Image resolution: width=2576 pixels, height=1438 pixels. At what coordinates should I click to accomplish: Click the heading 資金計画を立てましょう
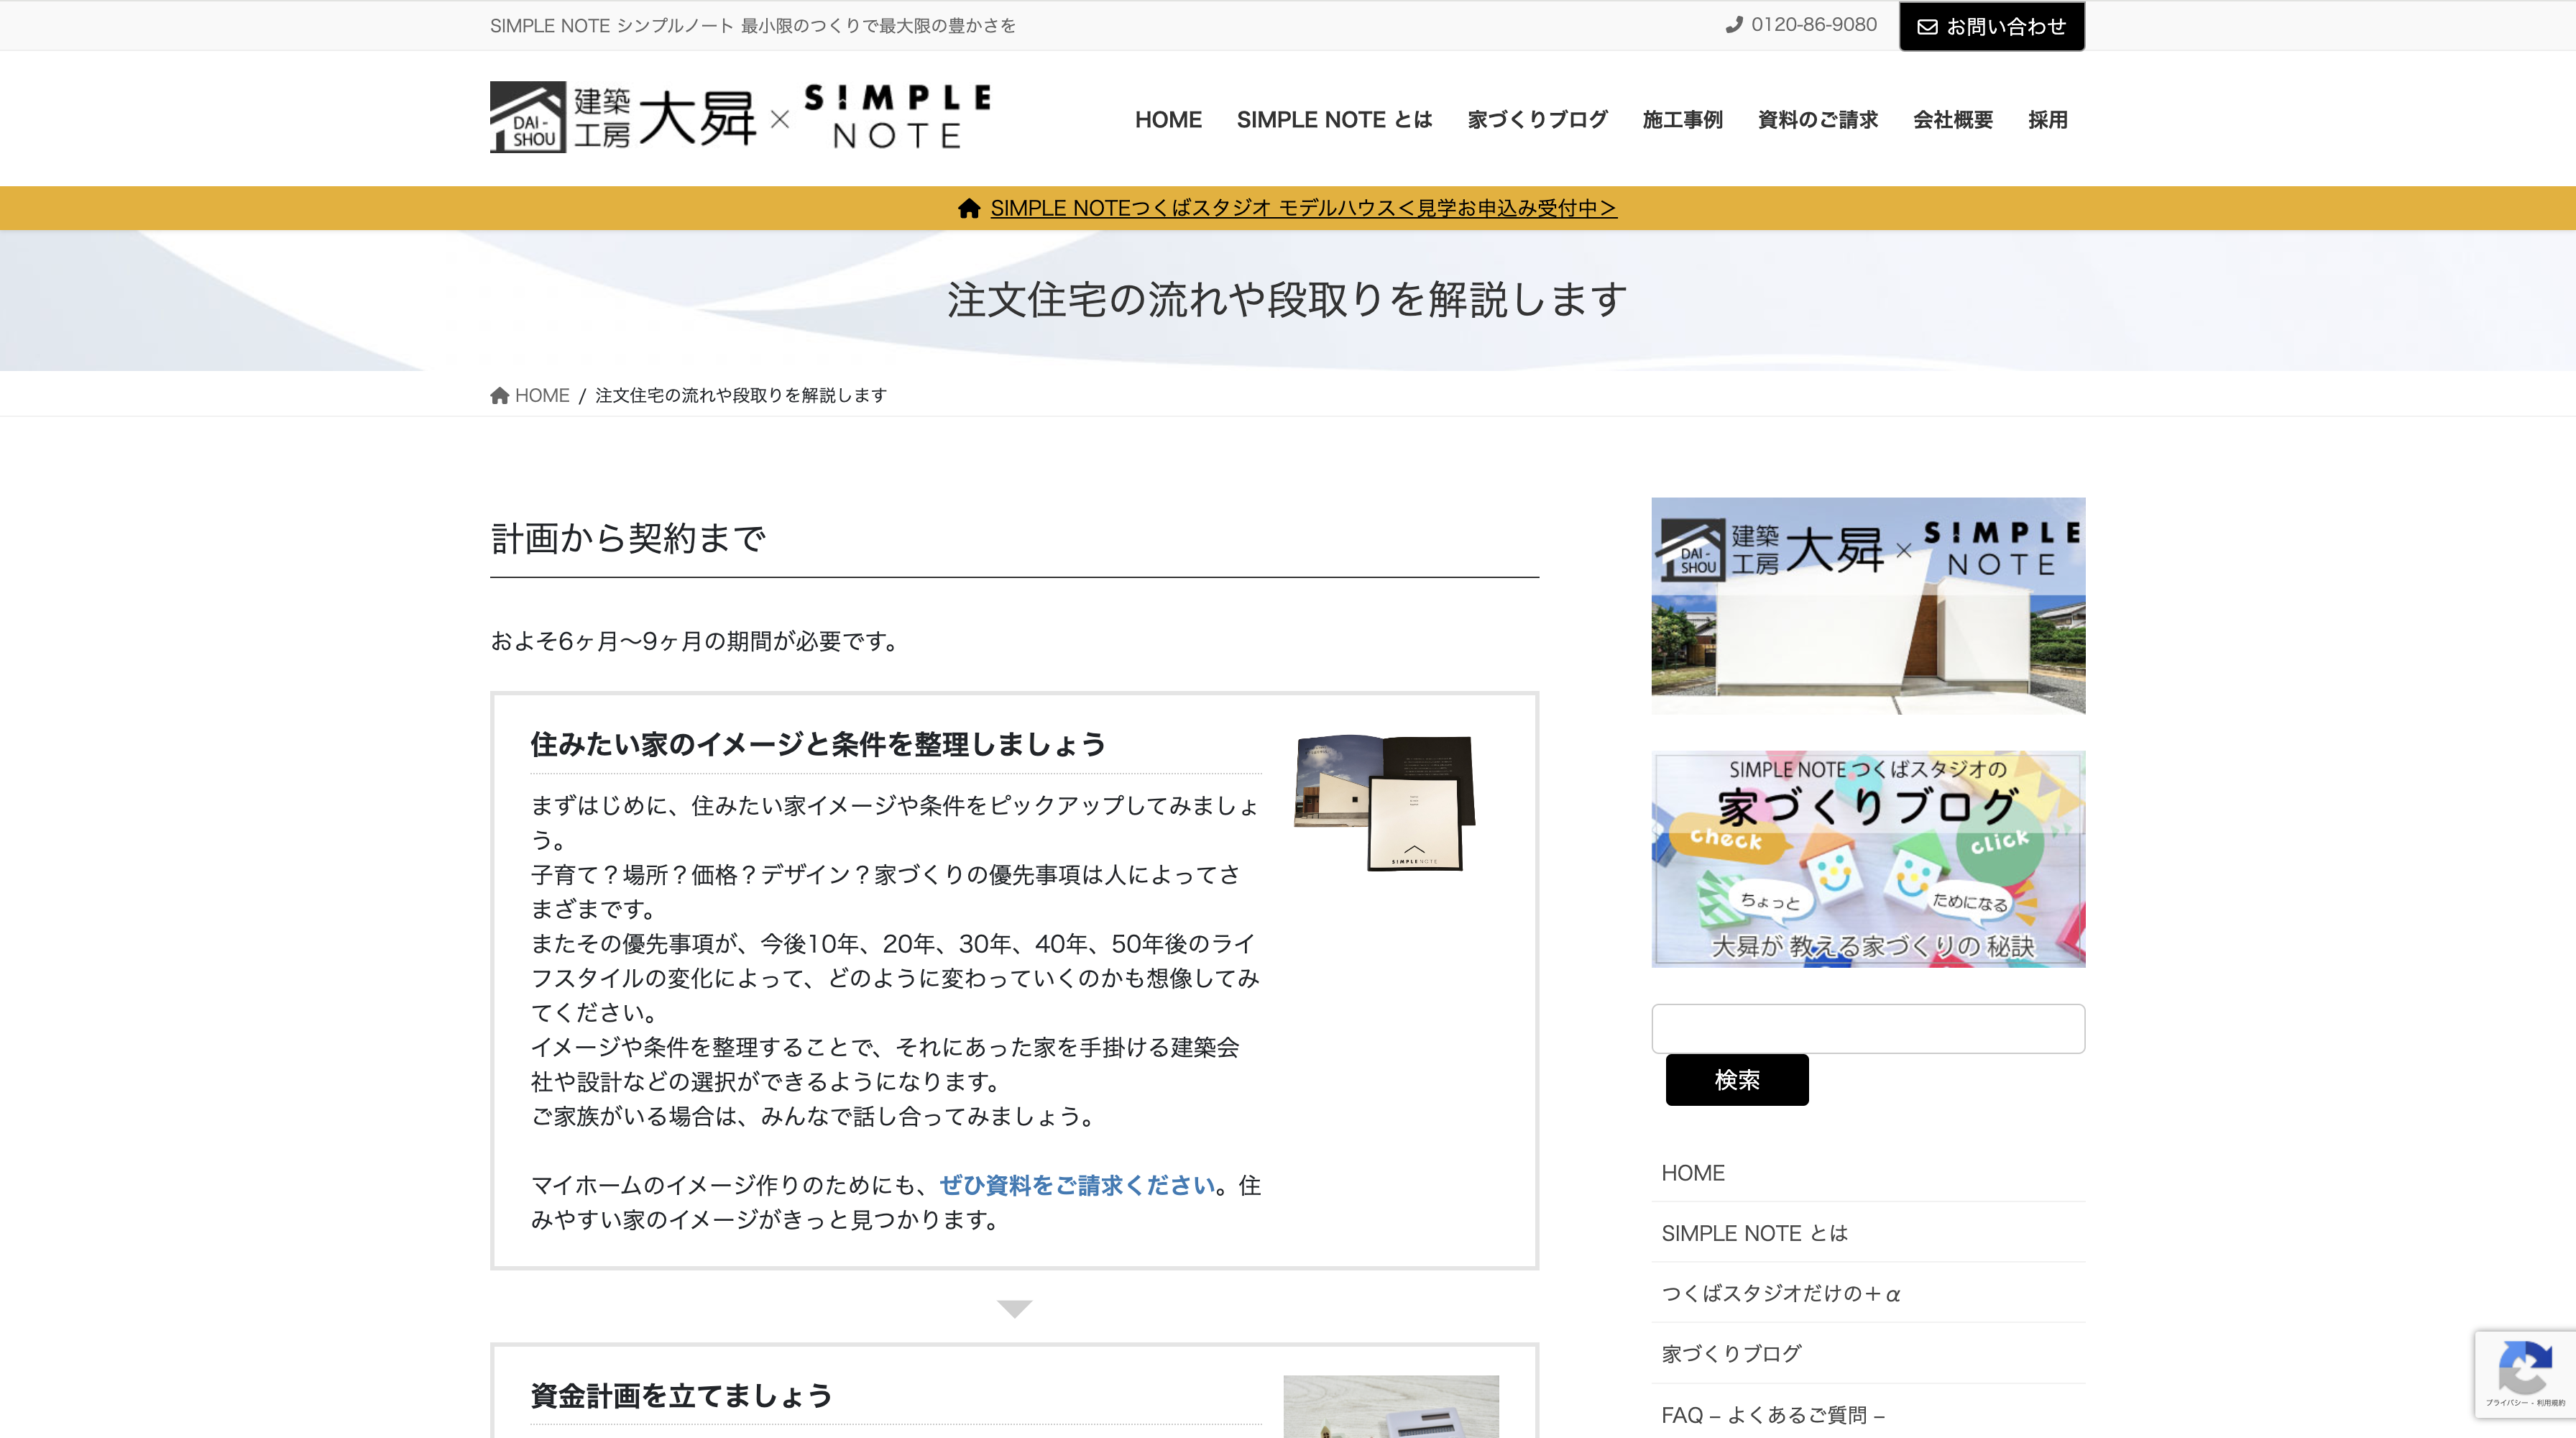coord(681,1396)
